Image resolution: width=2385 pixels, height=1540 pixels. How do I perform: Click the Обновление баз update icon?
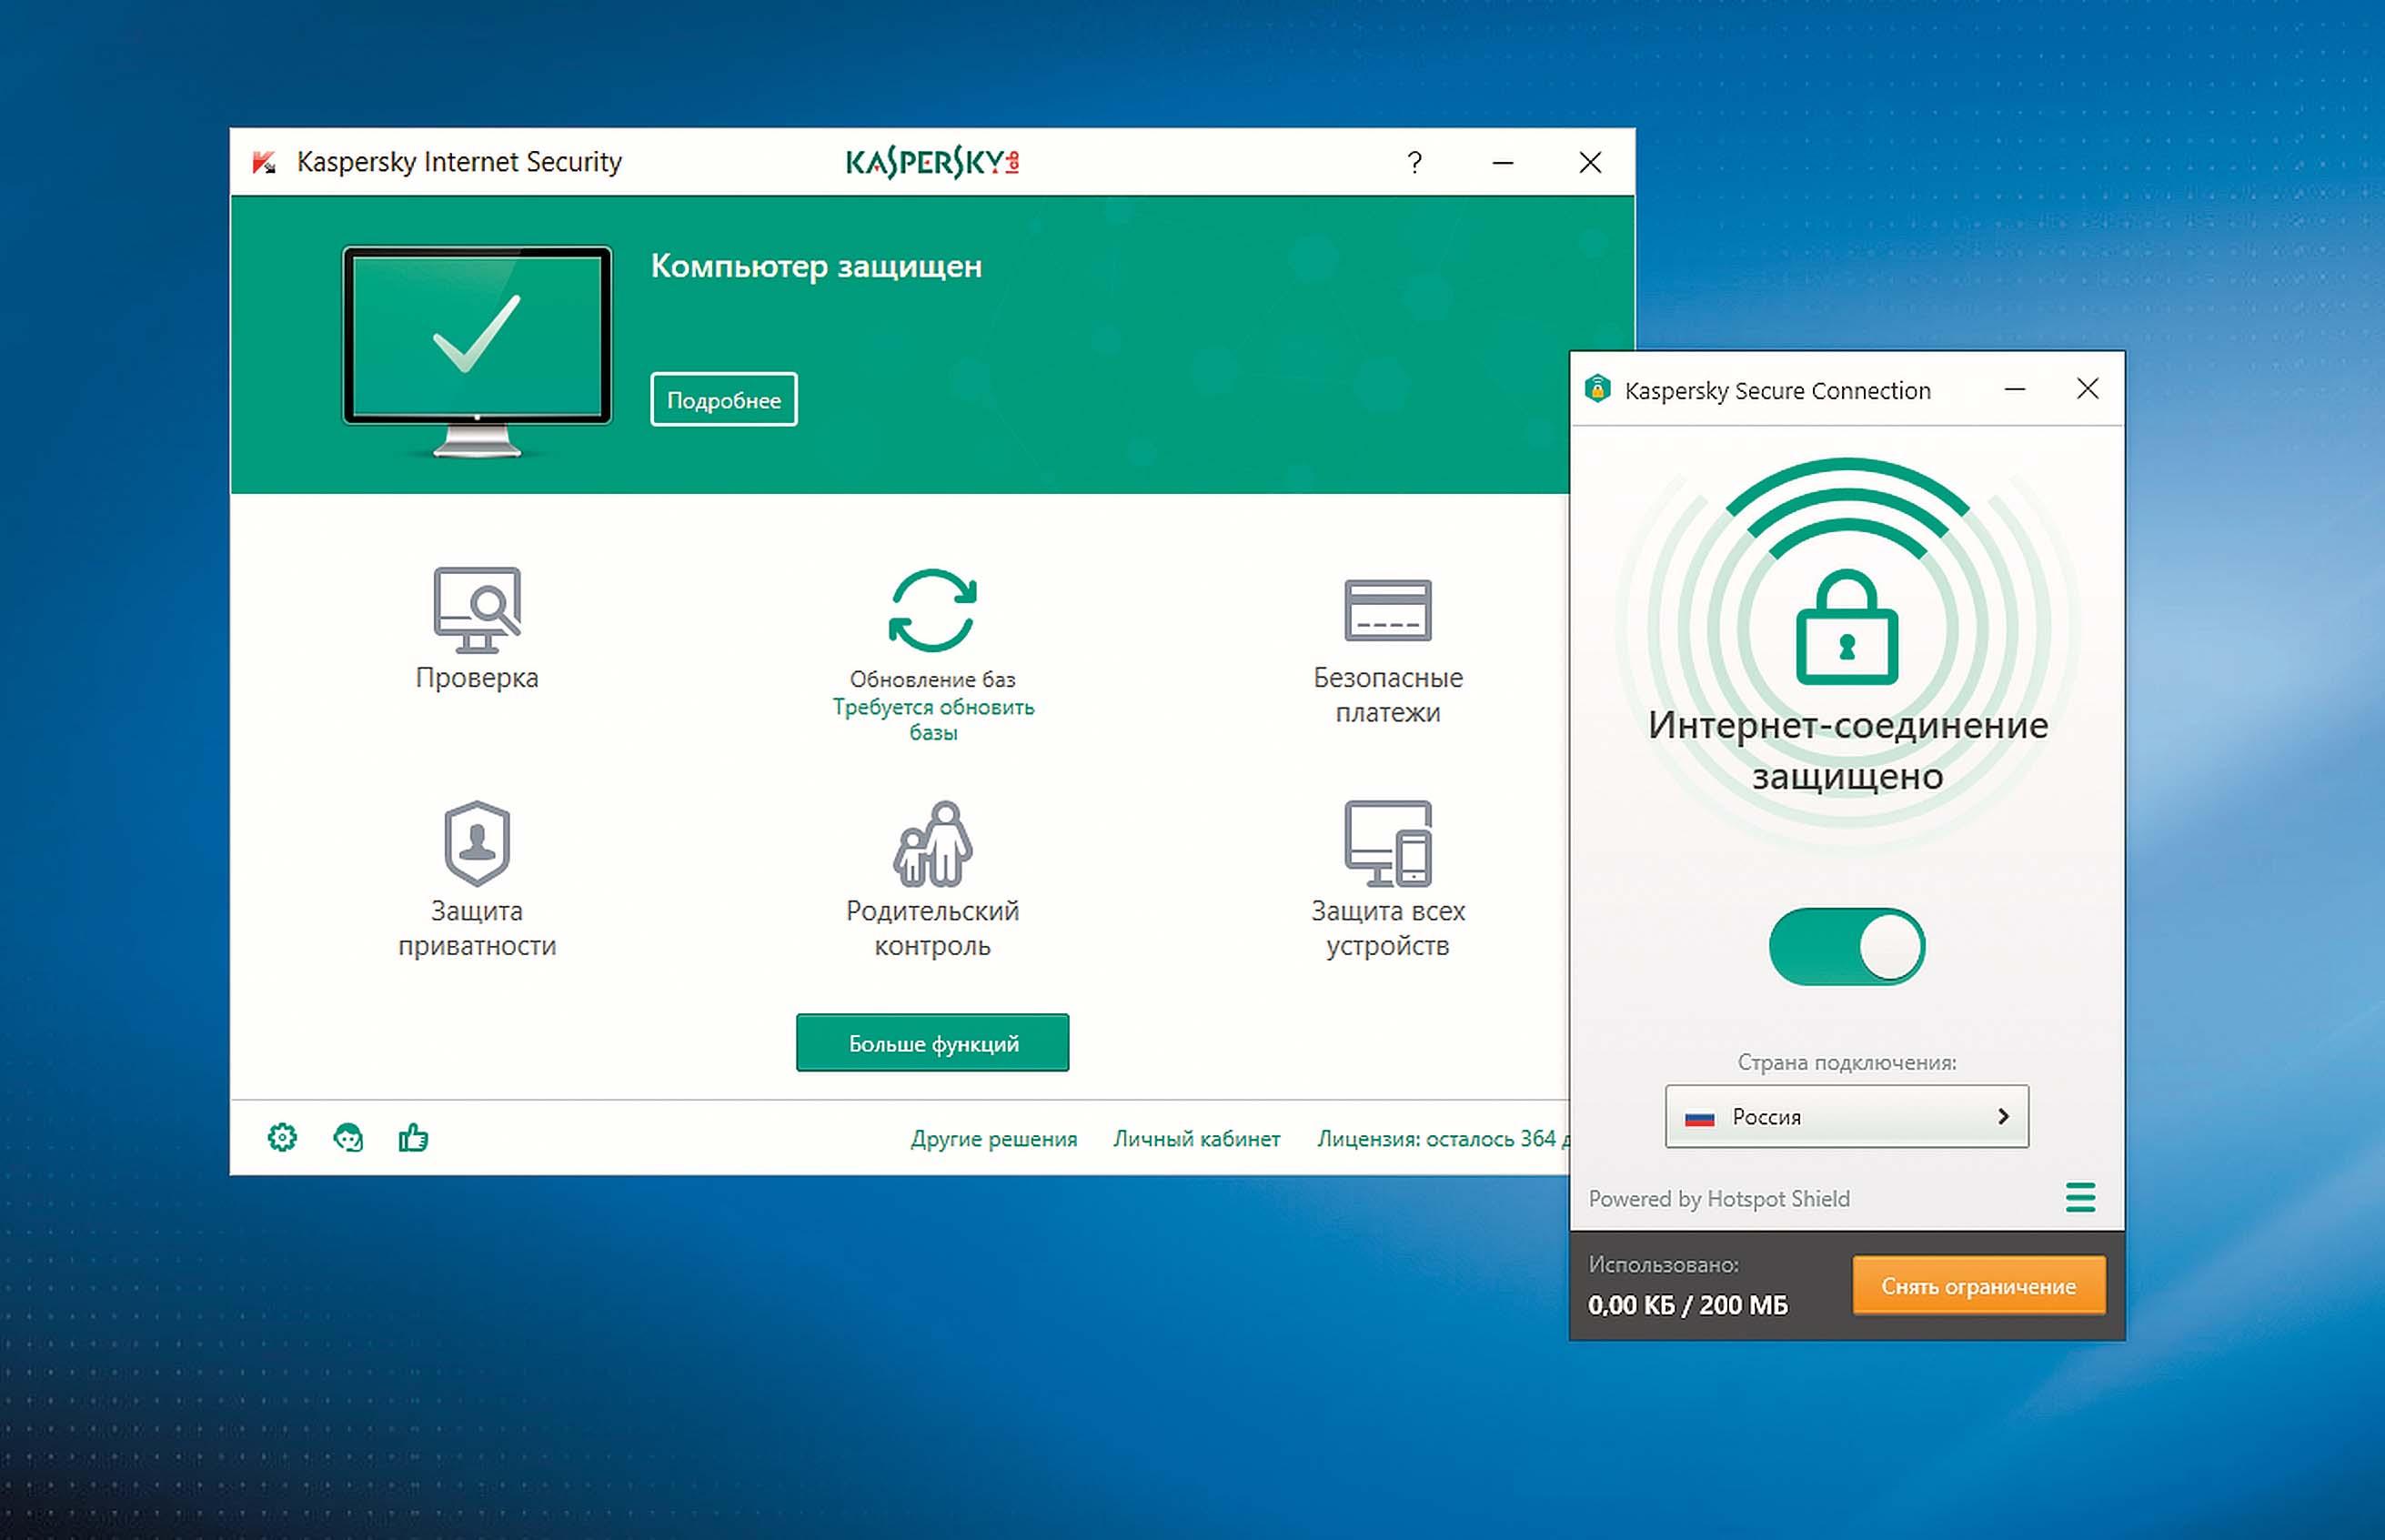(932, 610)
